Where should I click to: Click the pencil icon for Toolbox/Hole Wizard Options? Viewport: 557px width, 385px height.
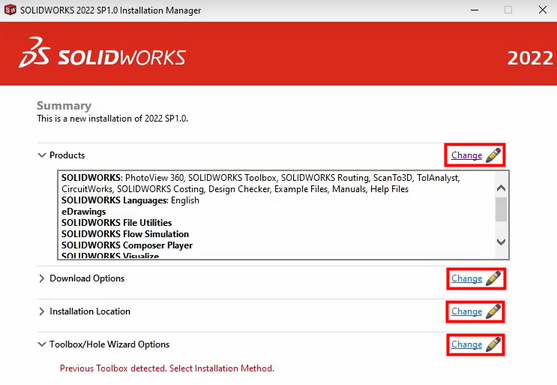(x=493, y=345)
